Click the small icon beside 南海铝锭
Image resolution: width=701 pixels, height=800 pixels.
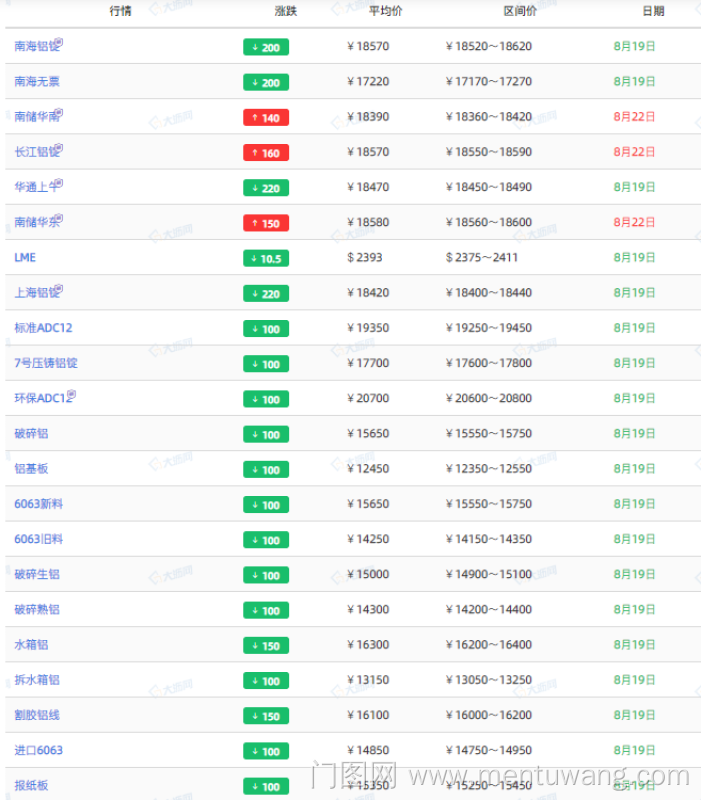point(58,43)
